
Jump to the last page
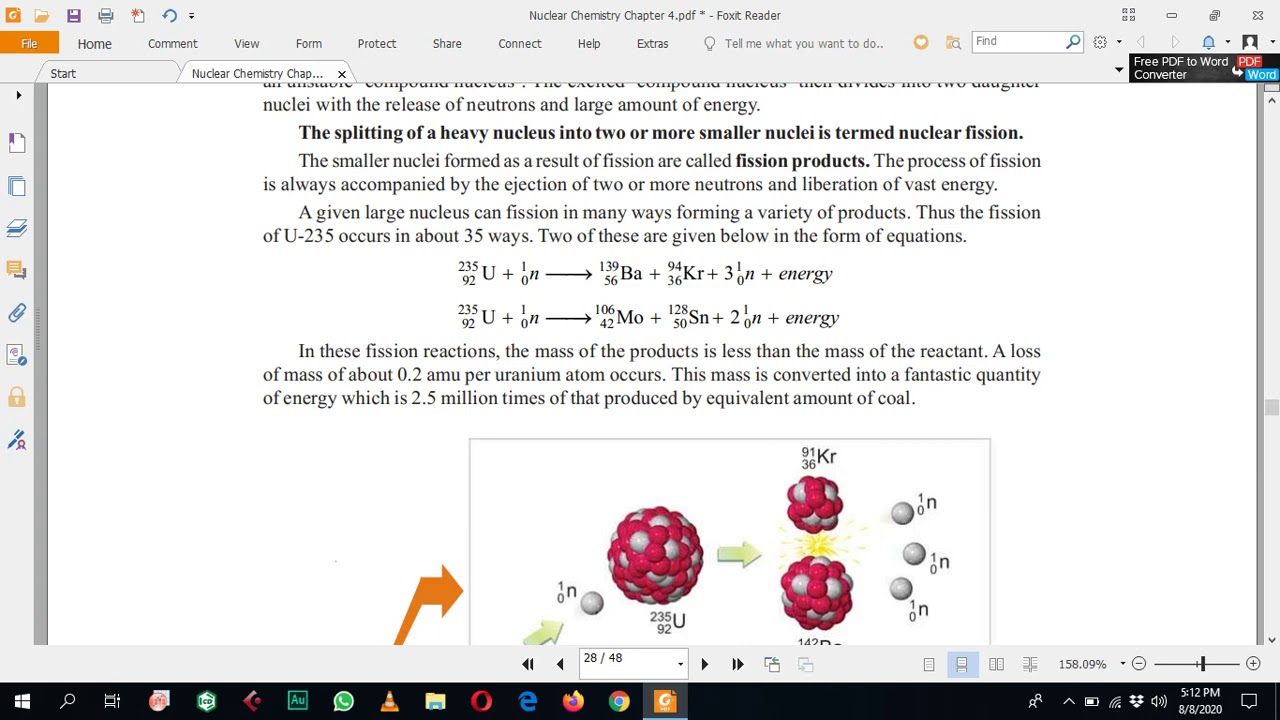tap(737, 664)
